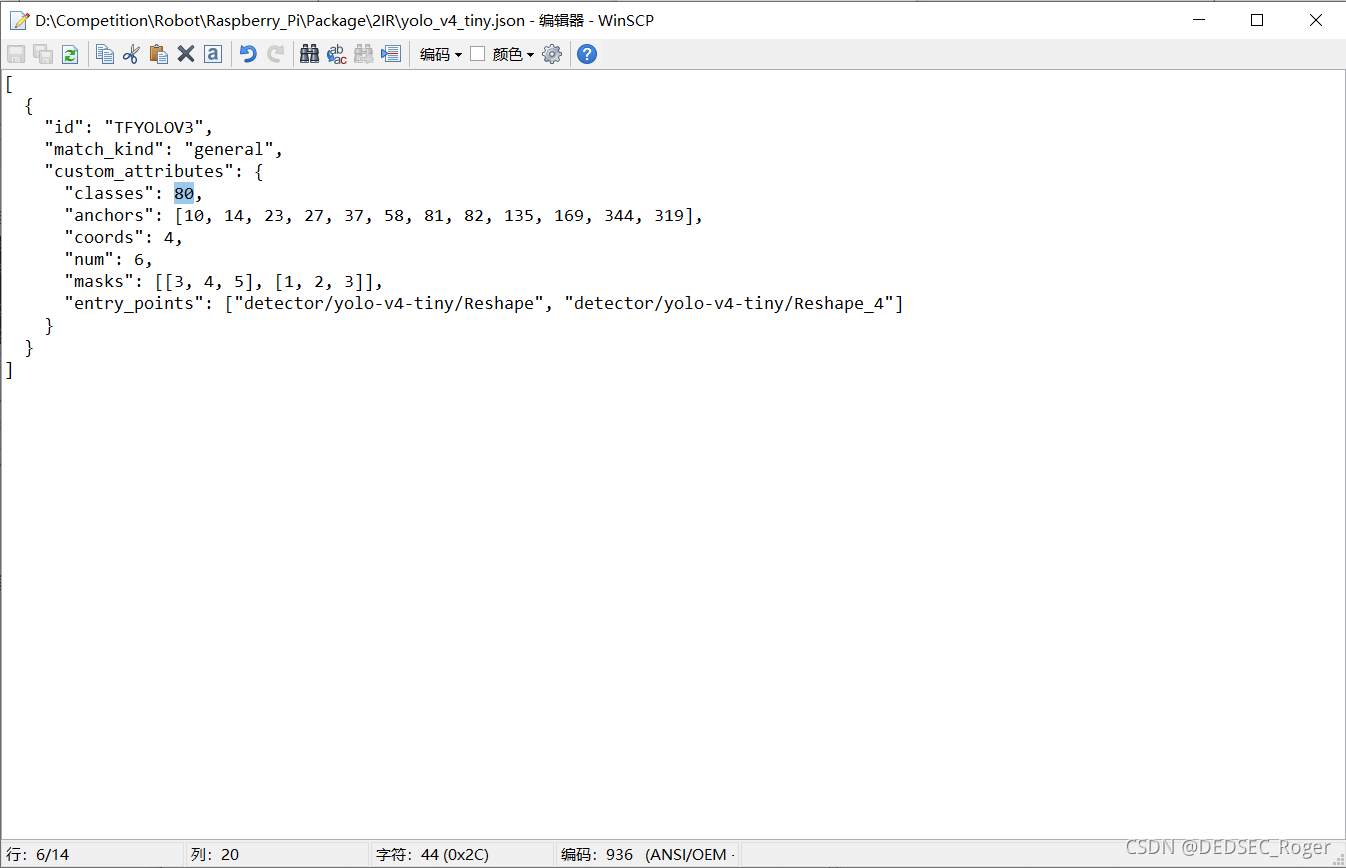
Task: Click the Go to line number icon
Action: [x=391, y=54]
